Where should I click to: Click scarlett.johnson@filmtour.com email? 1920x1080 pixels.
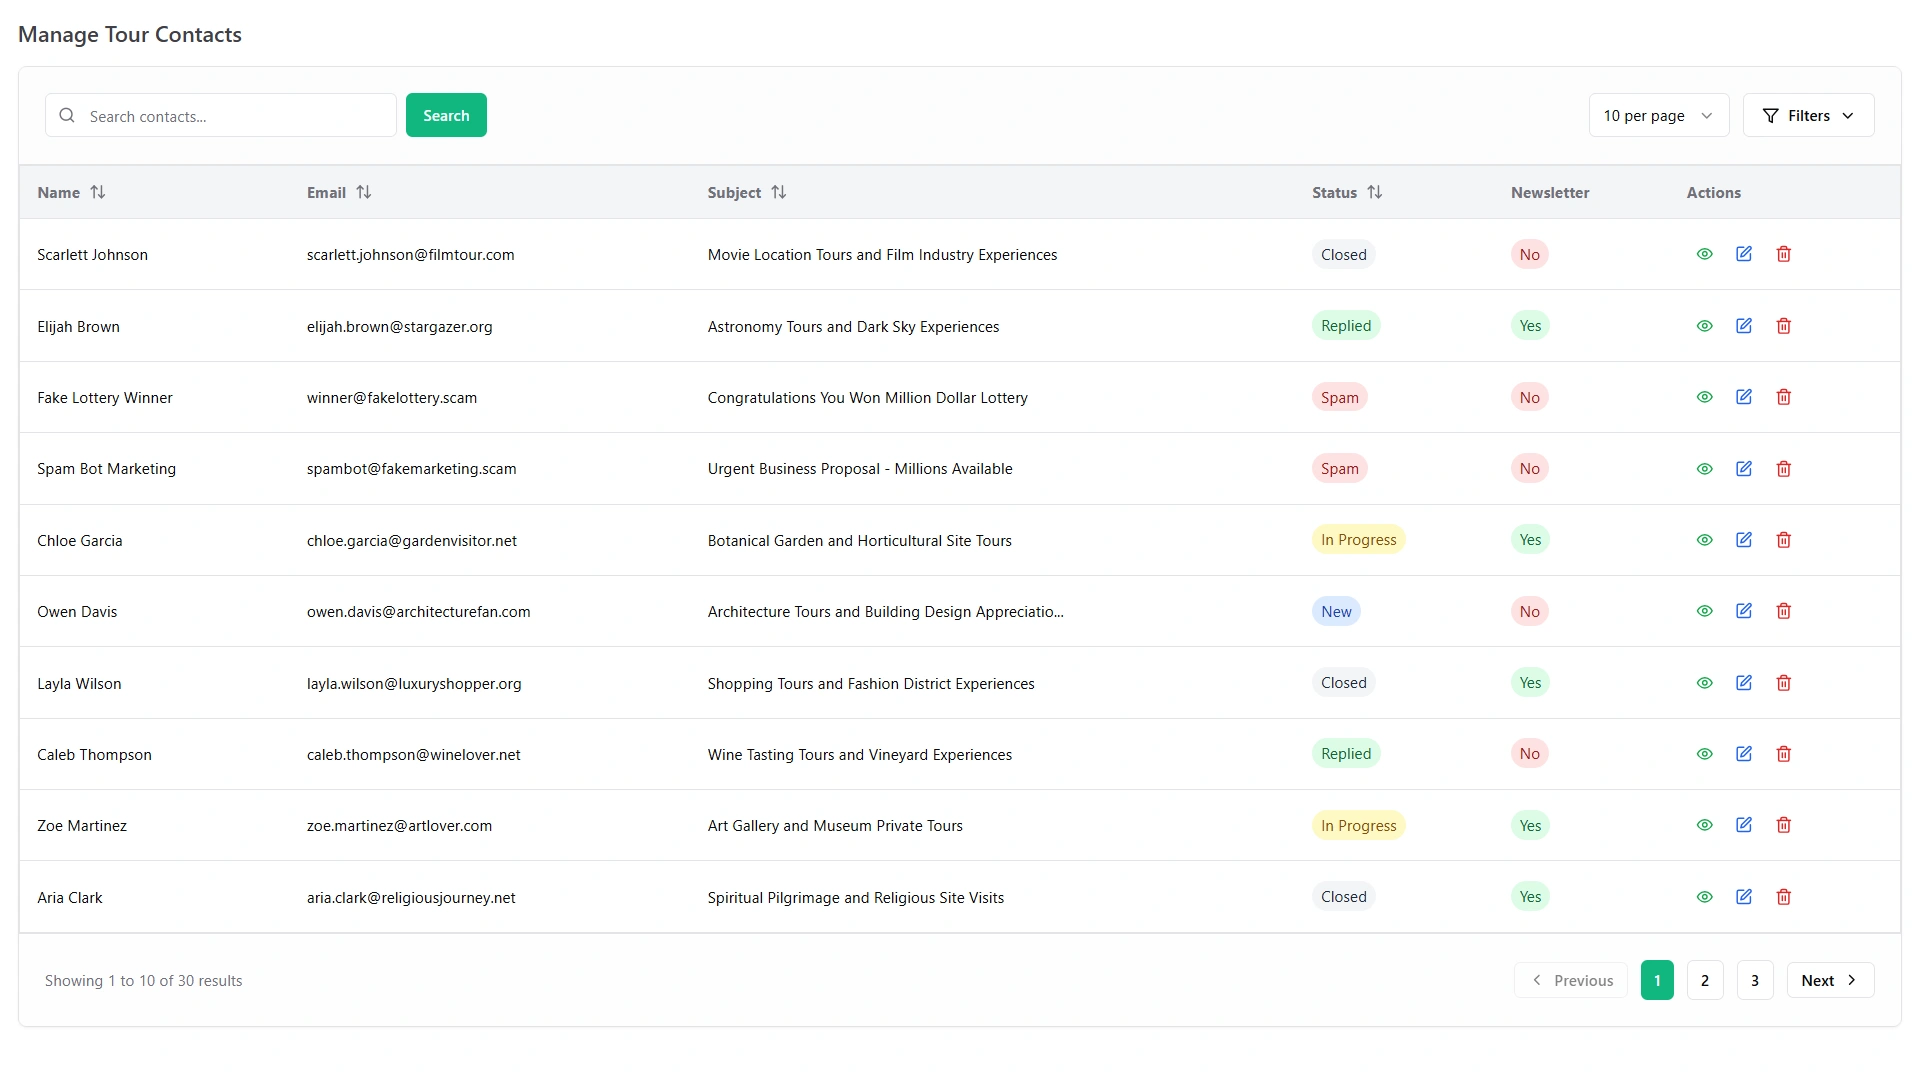411,255
